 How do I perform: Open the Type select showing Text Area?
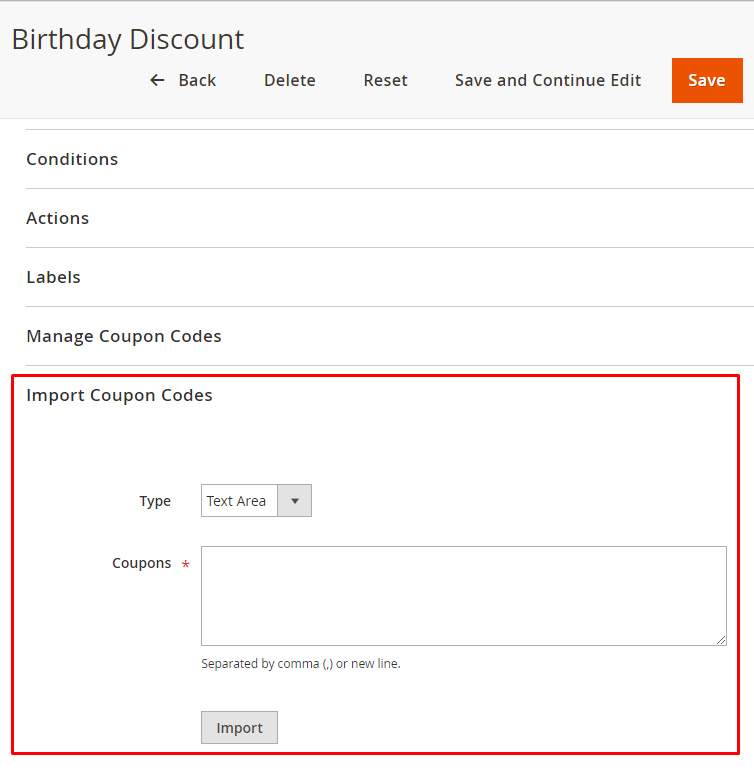point(239,501)
